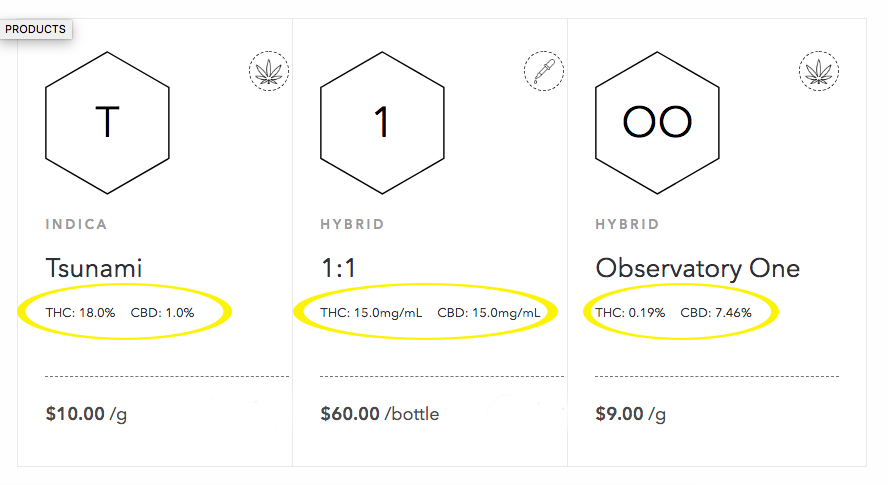Select the hexagon T logo
Viewport: 888px width, 485px height.
point(107,123)
